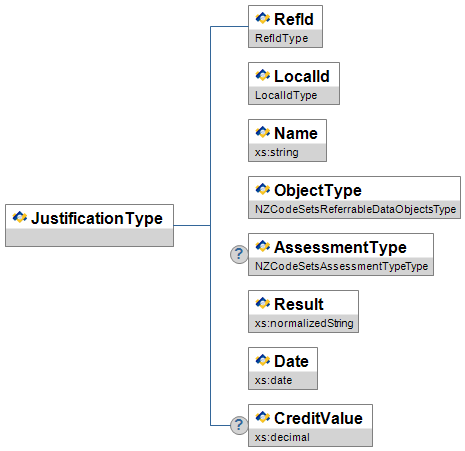The width and height of the screenshot is (465, 451).
Task: Click the AssessmentType element icon
Action: point(263,246)
